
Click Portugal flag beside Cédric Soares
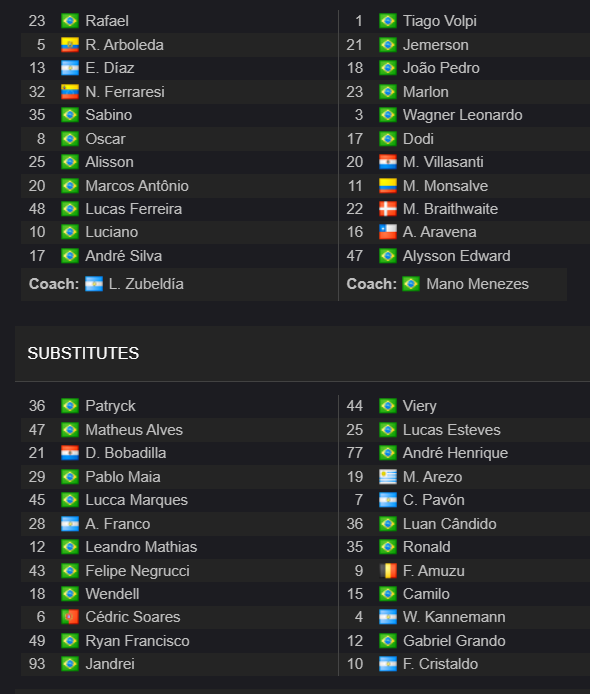coord(70,617)
